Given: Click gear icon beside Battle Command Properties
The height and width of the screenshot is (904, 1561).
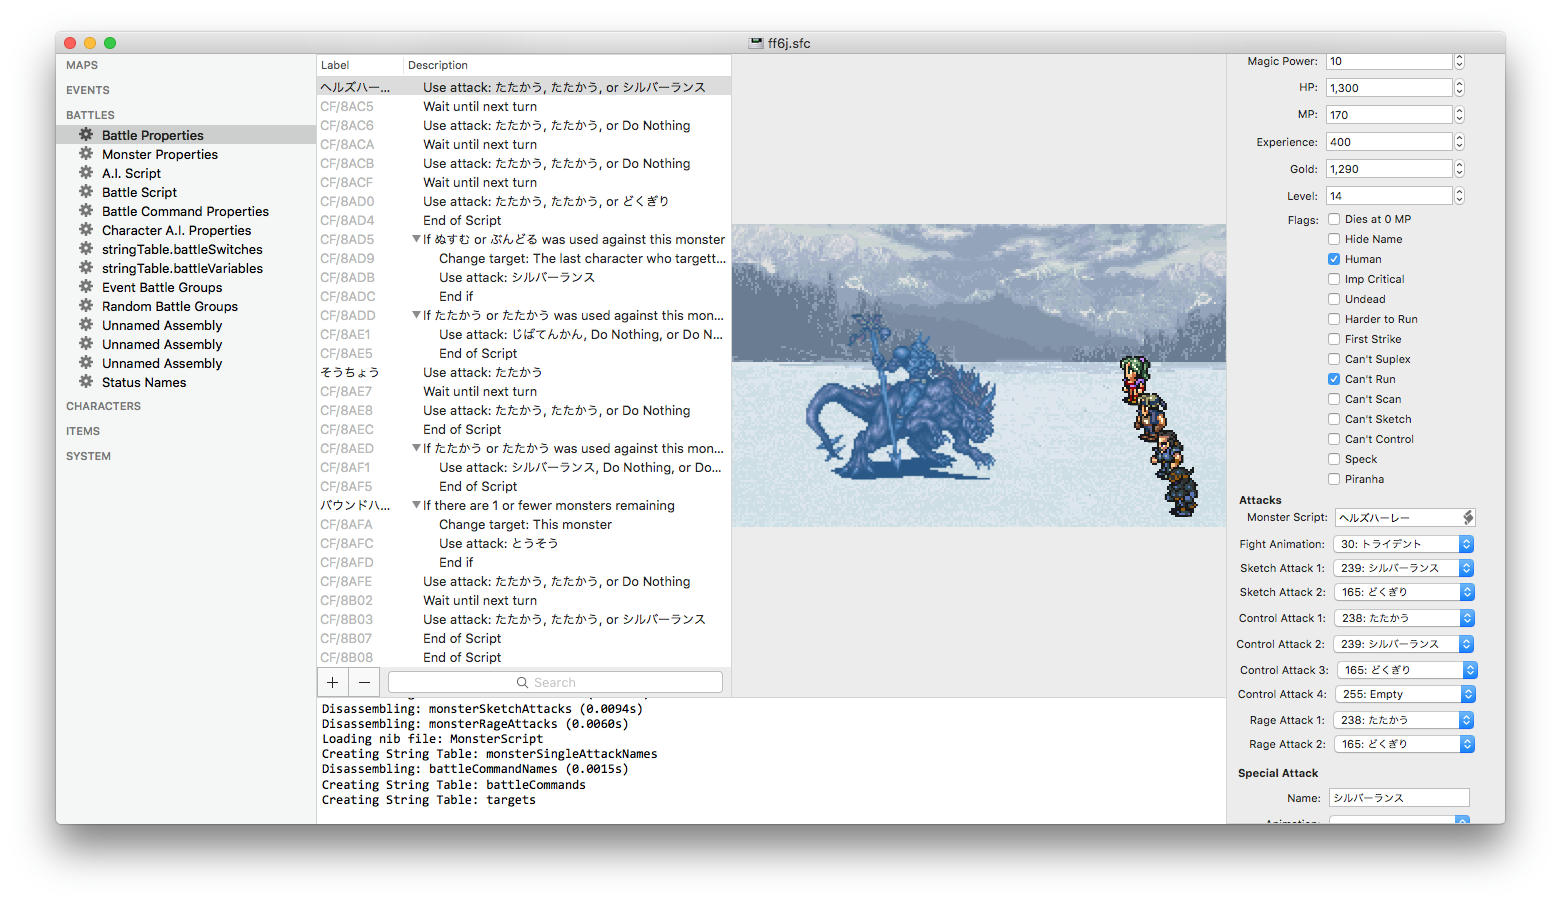Looking at the screenshot, I should pyautogui.click(x=86, y=211).
